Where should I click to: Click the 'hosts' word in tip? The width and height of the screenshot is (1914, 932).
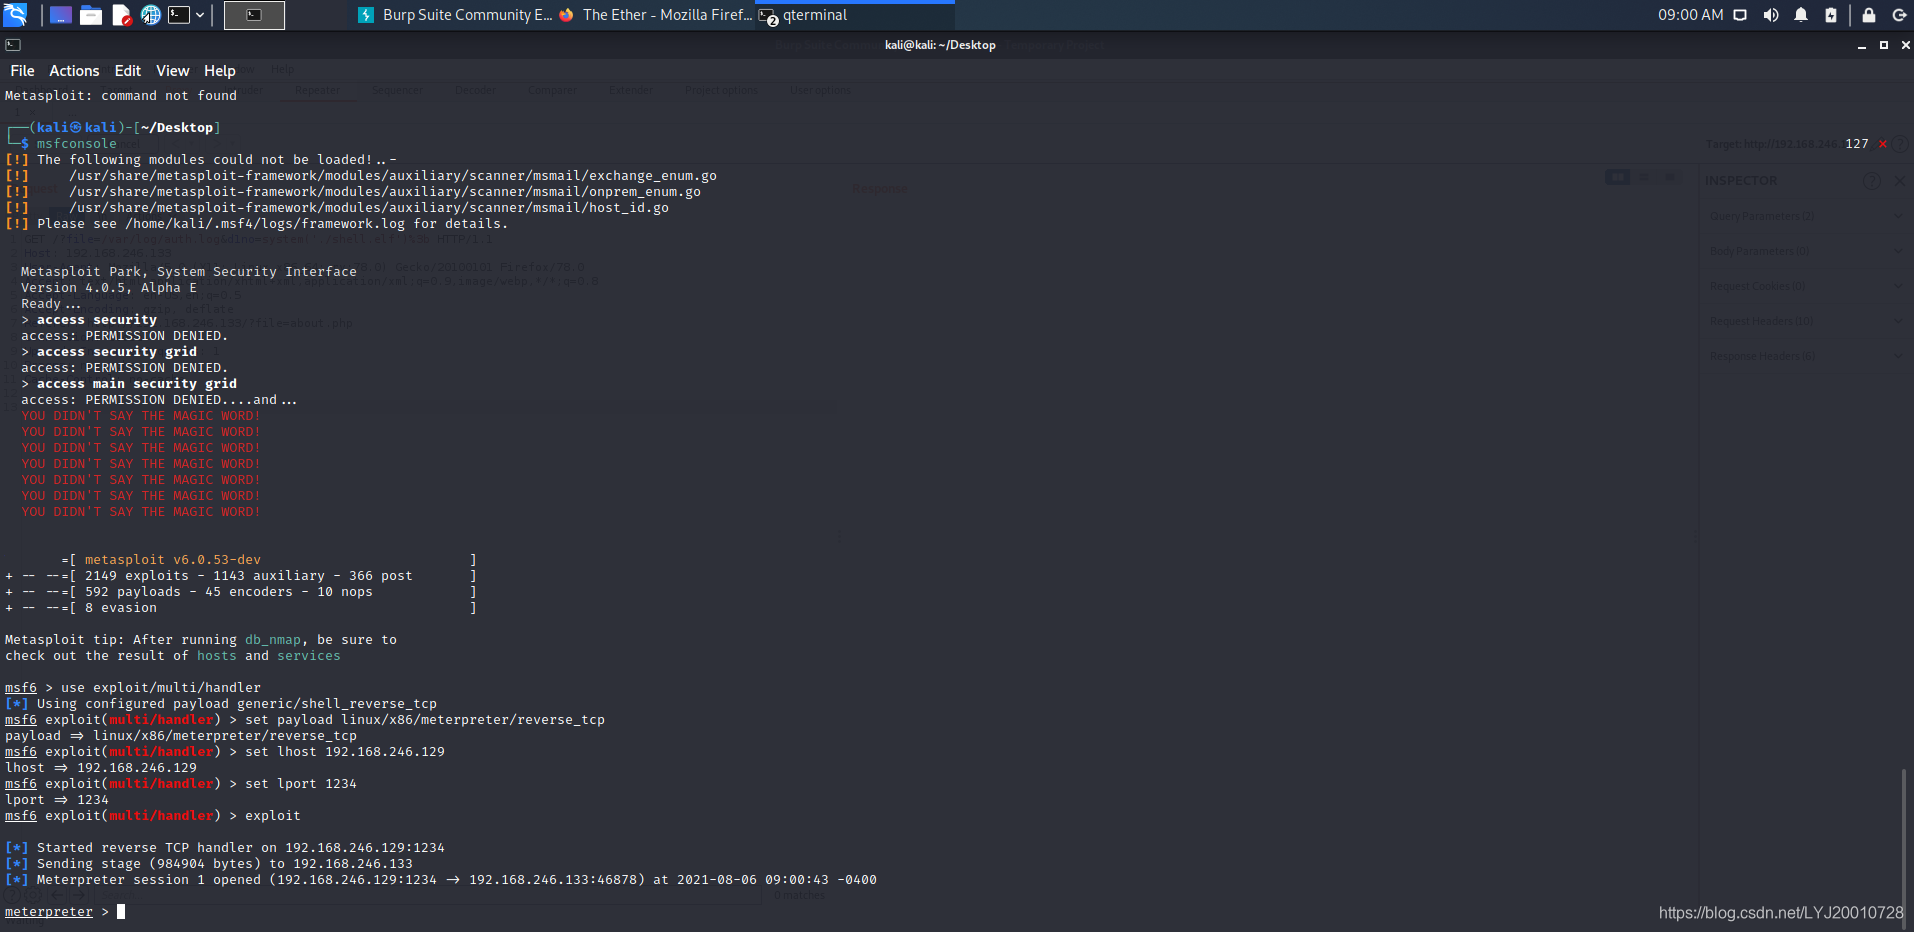click(217, 656)
